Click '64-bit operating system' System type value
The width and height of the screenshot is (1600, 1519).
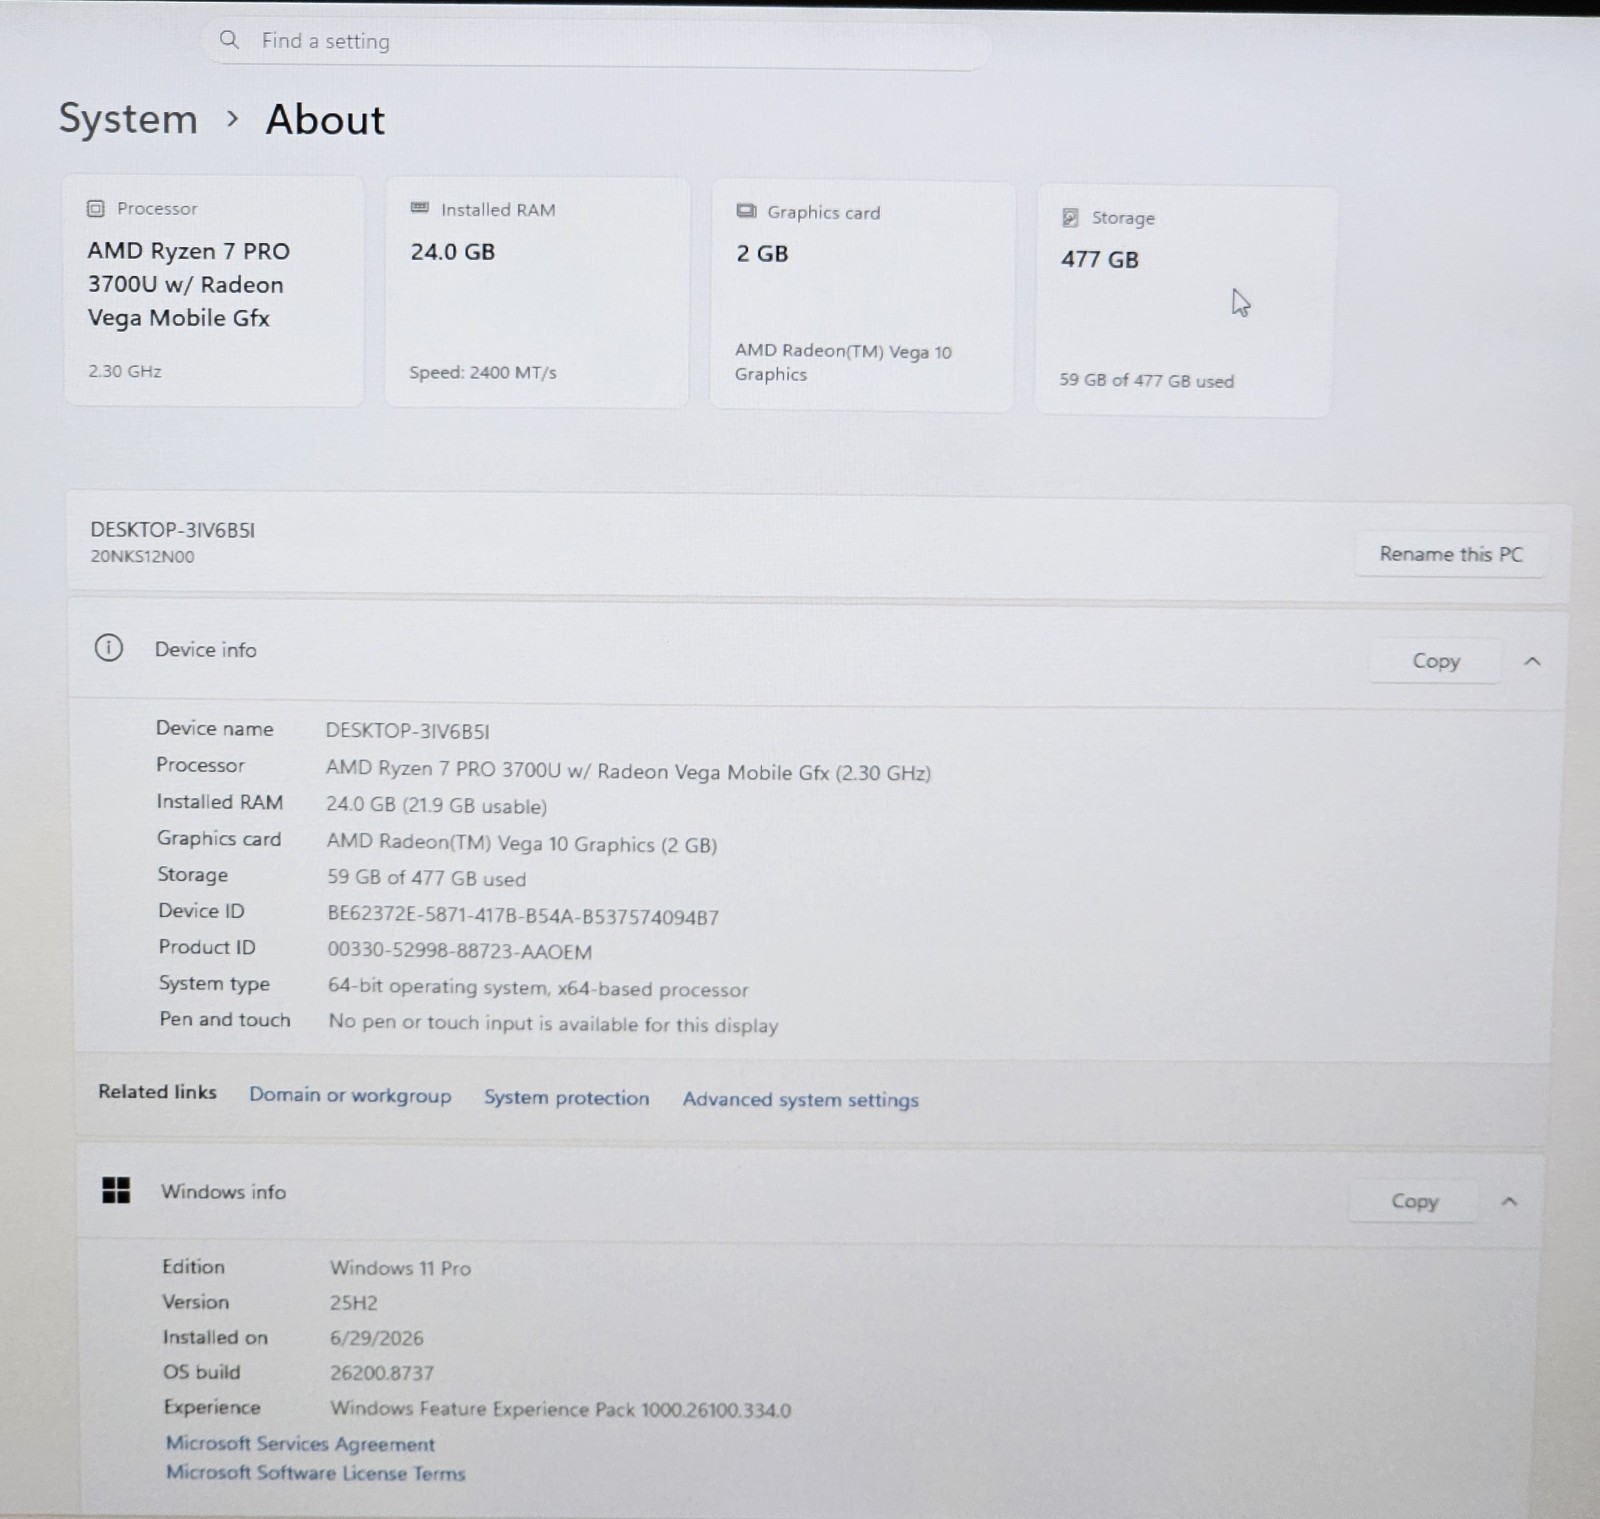coord(538,988)
